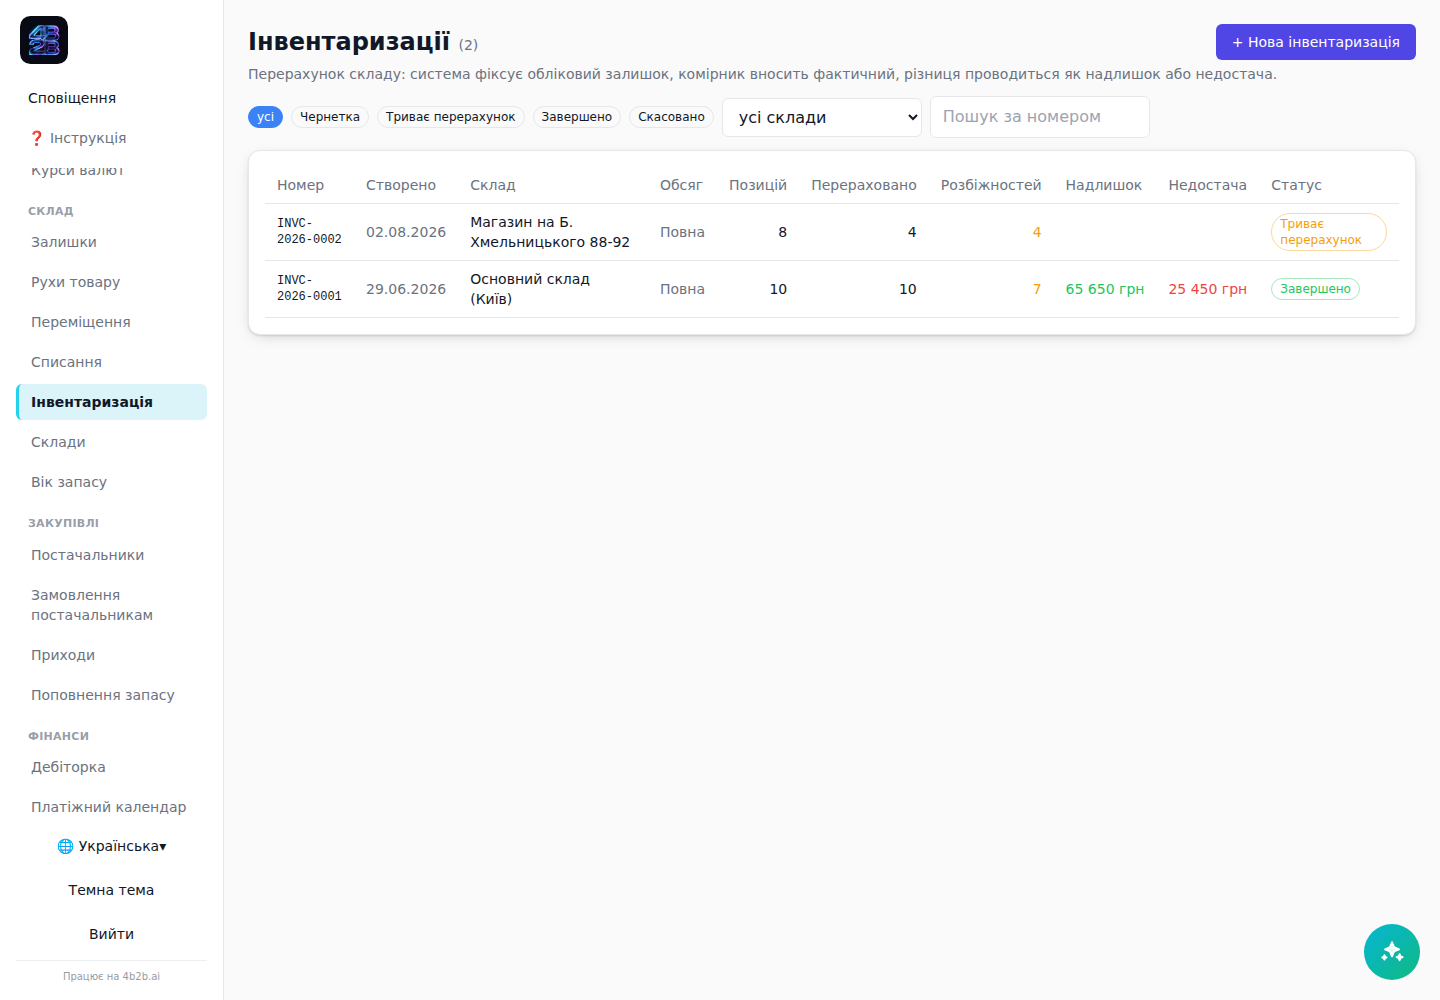Select Інвентаризація in the sidebar
This screenshot has height=1000, width=1440.
pos(111,402)
